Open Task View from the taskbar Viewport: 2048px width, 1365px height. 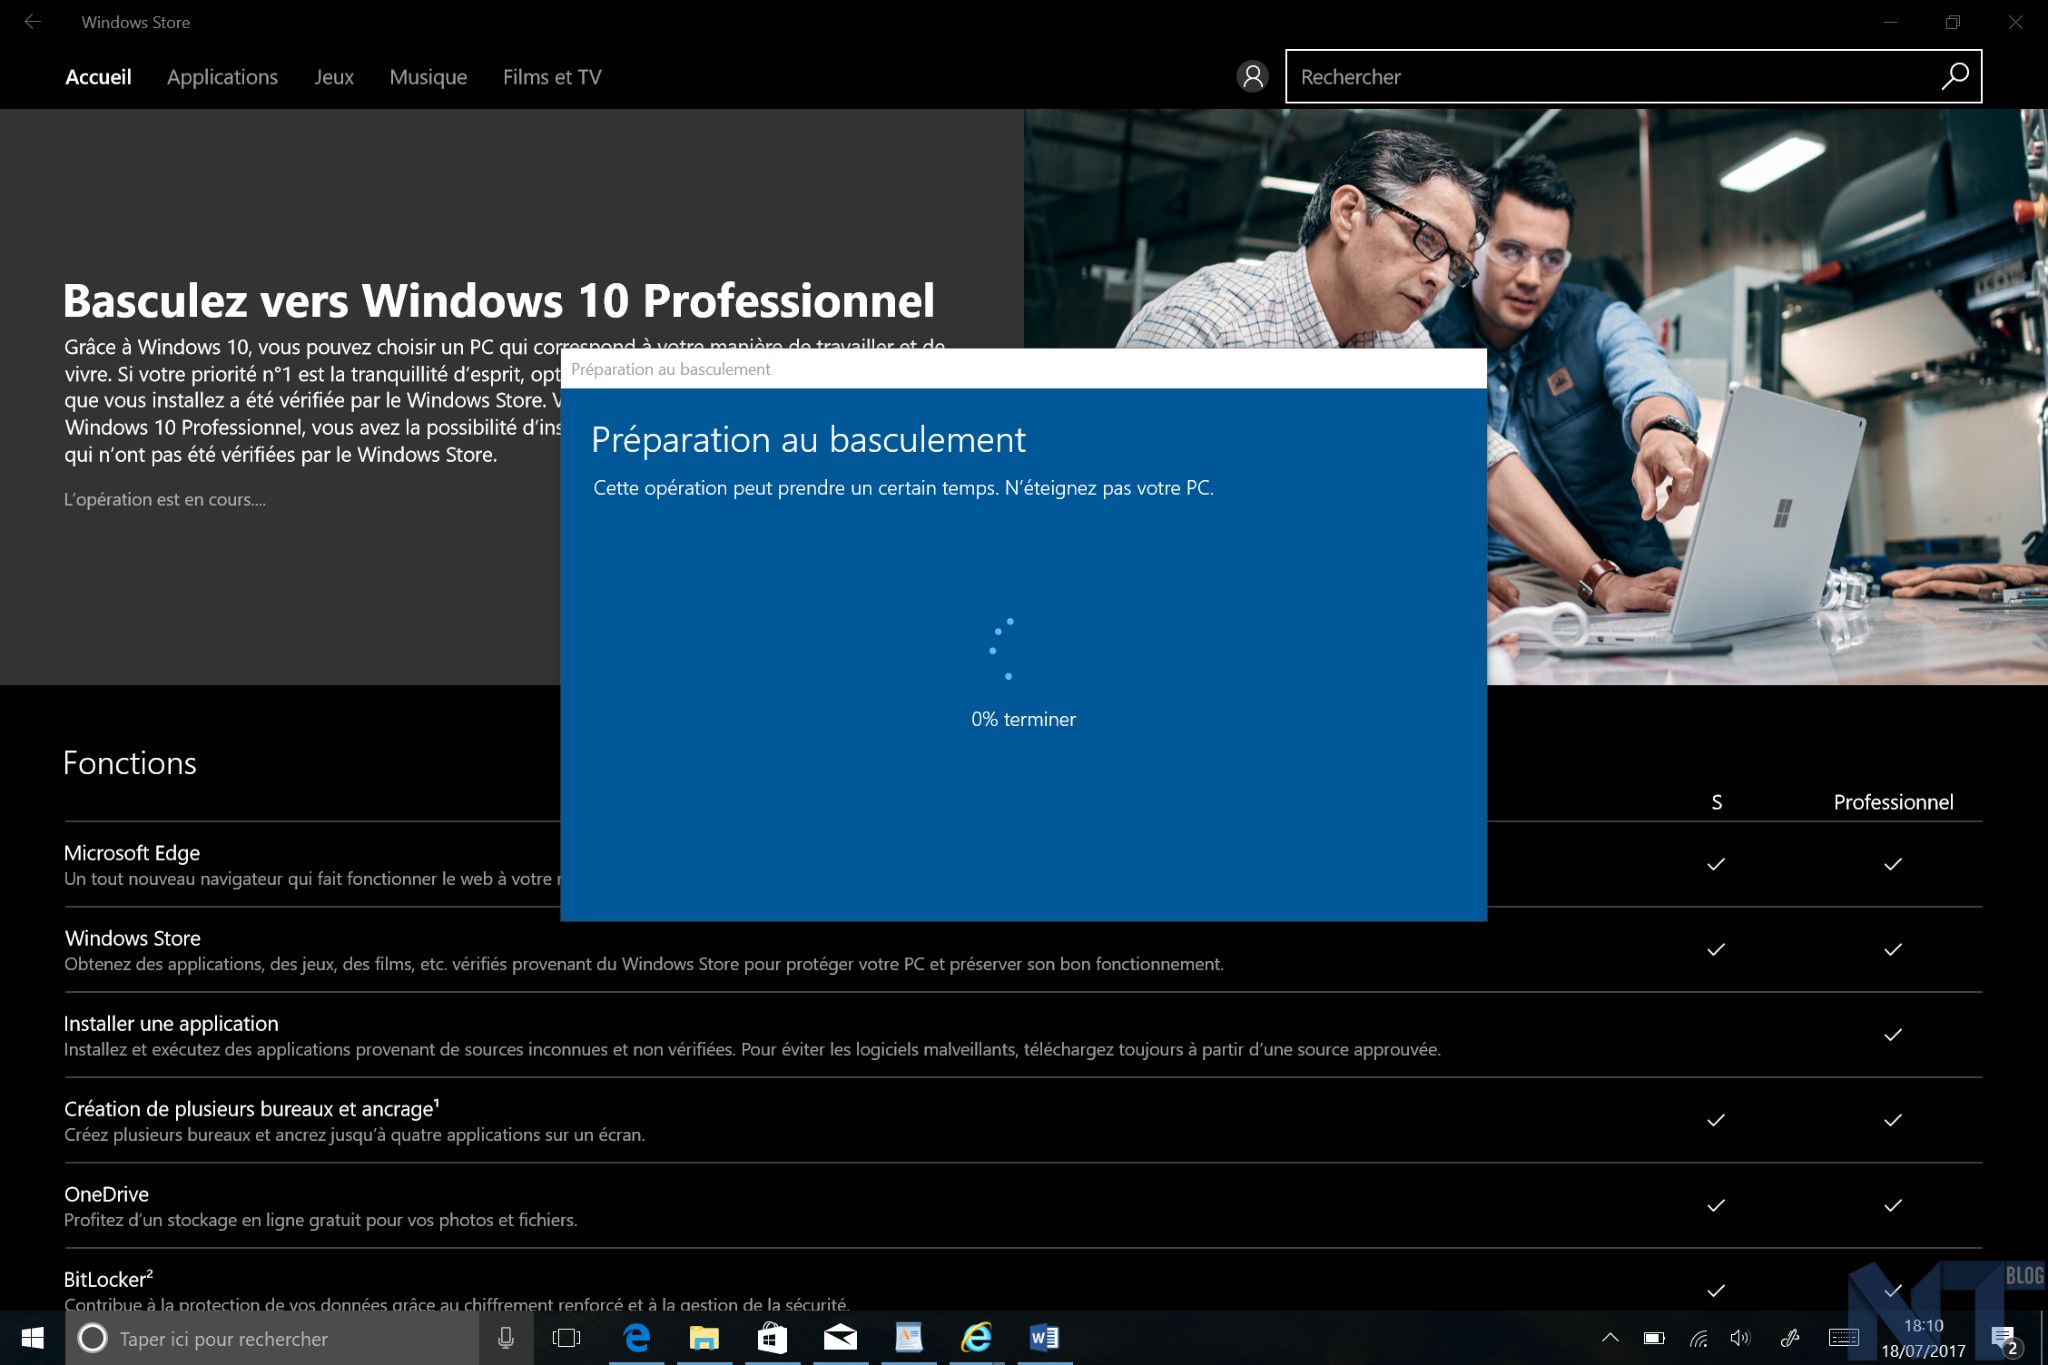[x=566, y=1338]
